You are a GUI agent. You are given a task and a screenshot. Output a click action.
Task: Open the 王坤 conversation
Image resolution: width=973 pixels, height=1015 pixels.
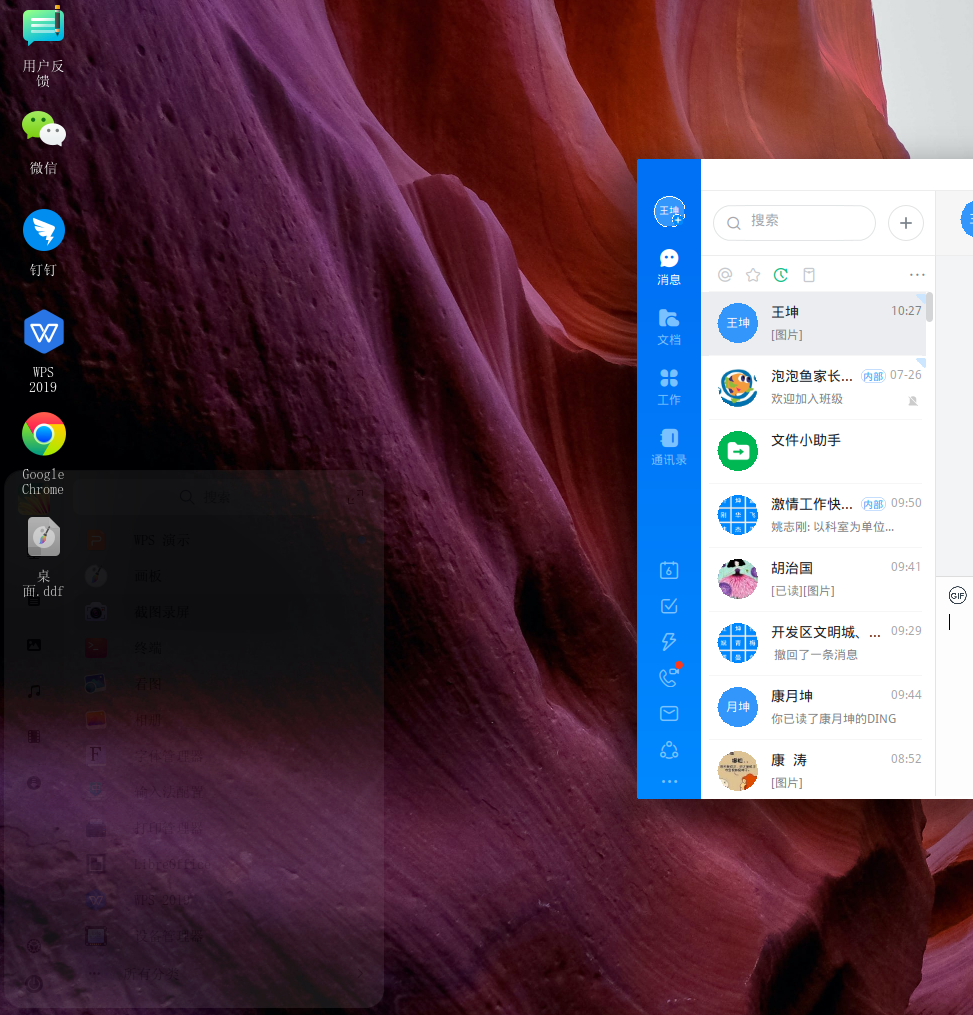pyautogui.click(x=814, y=323)
